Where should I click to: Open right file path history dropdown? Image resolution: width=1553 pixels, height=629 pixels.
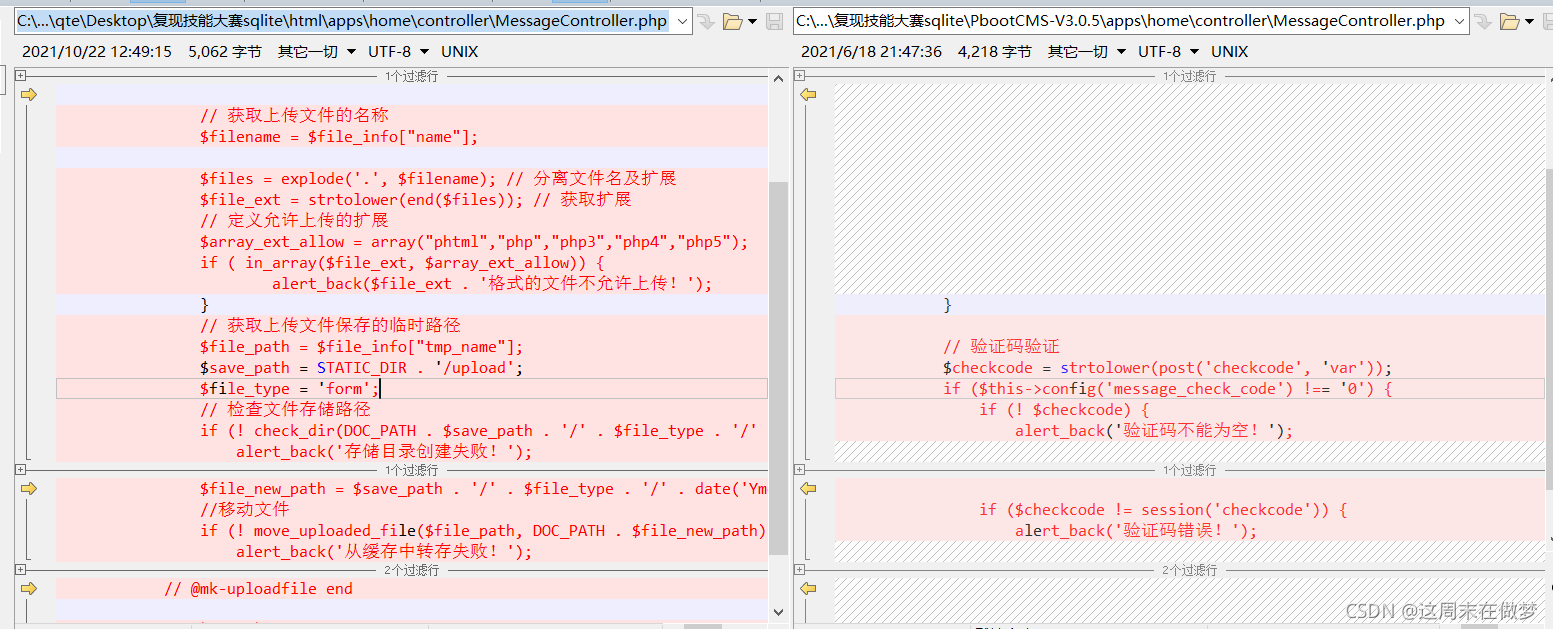[x=1460, y=21]
